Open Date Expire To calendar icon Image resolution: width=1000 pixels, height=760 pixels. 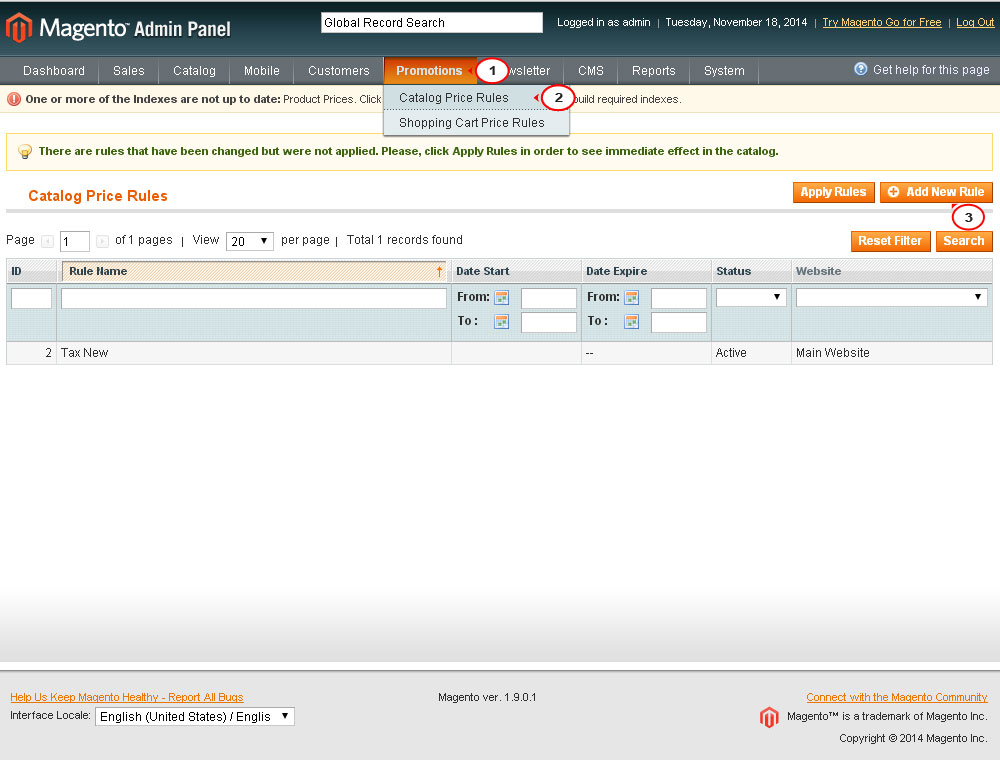pos(632,321)
